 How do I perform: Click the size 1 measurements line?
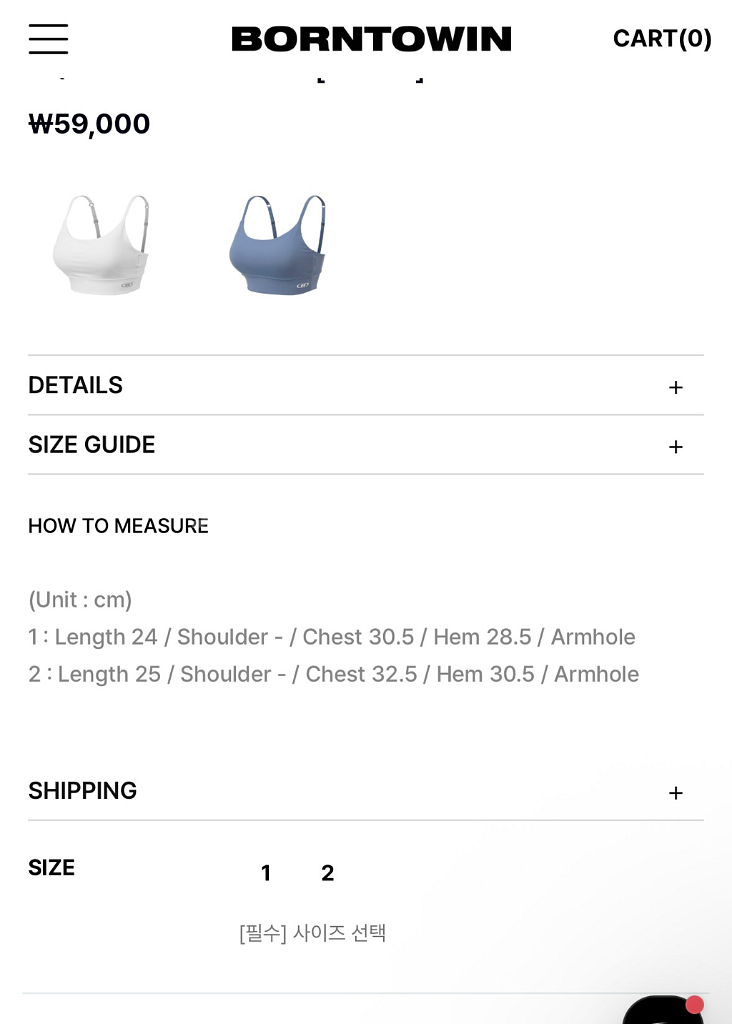[x=332, y=637]
